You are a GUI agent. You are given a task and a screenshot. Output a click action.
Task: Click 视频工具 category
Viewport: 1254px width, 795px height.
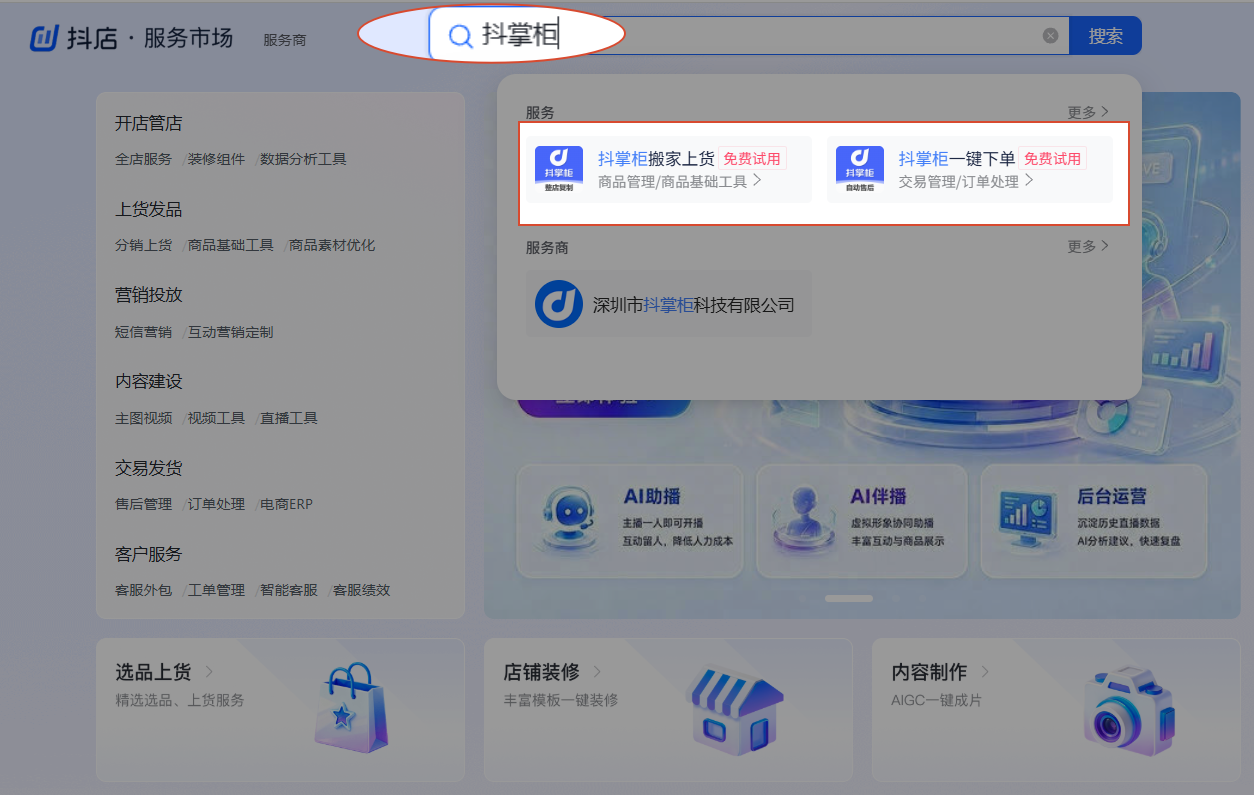(216, 418)
